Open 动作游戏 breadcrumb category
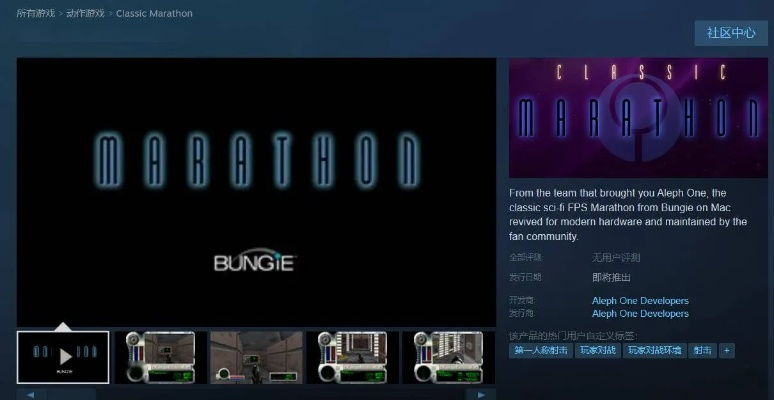Screen dimensions: 774x400 [x=86, y=14]
